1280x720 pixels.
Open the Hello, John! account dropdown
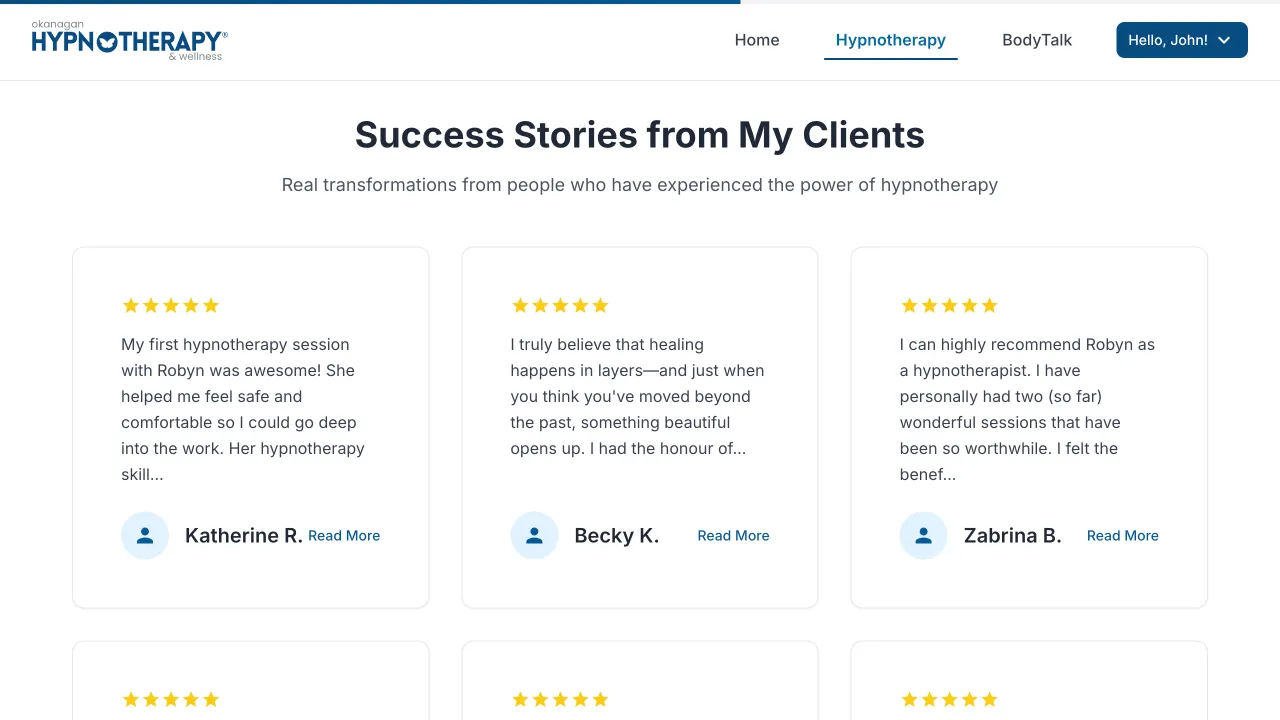click(x=1181, y=40)
